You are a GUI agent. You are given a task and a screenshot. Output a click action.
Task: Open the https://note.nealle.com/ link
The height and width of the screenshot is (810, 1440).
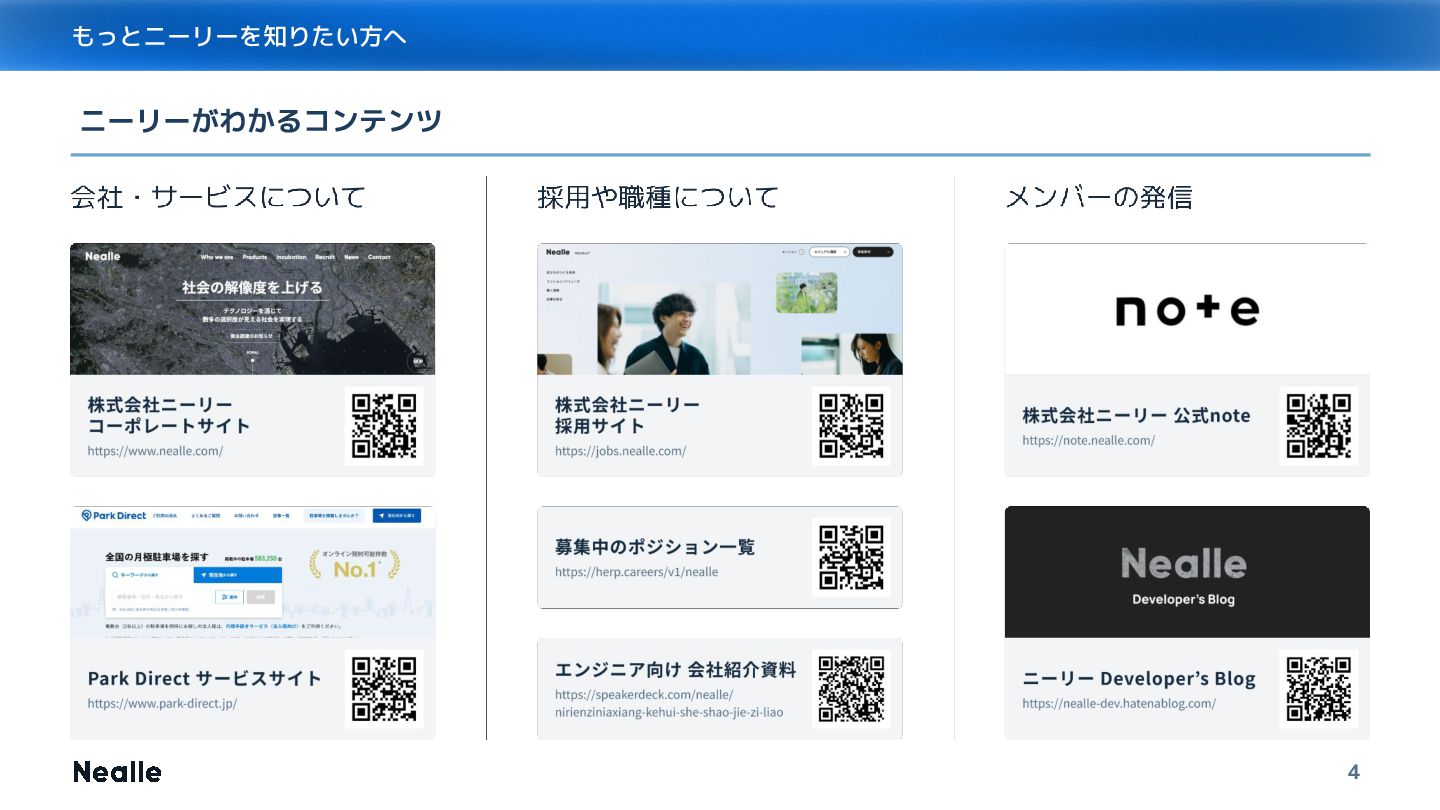click(x=1088, y=440)
